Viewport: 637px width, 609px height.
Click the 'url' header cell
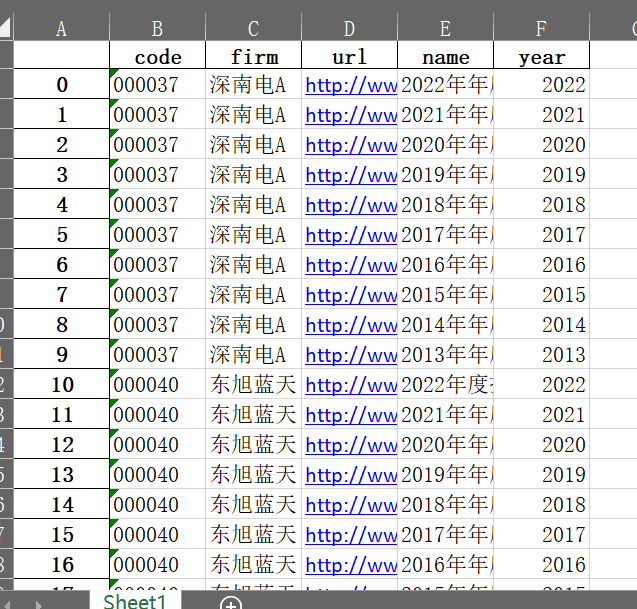coord(349,55)
